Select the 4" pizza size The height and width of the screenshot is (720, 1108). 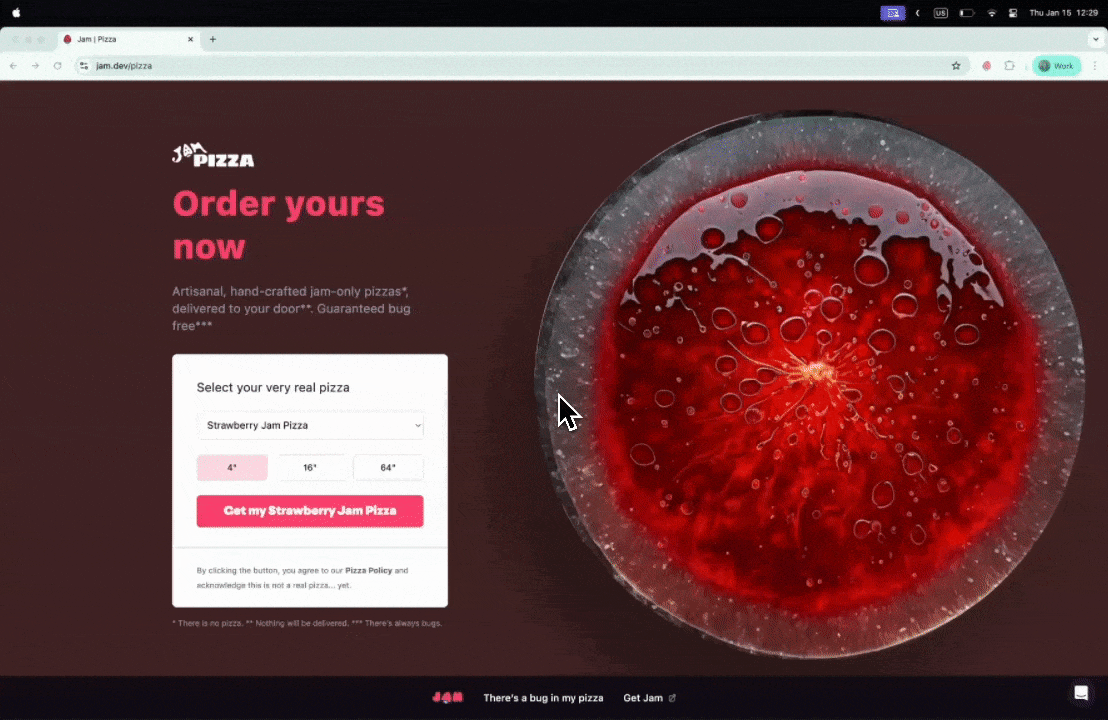tap(232, 468)
